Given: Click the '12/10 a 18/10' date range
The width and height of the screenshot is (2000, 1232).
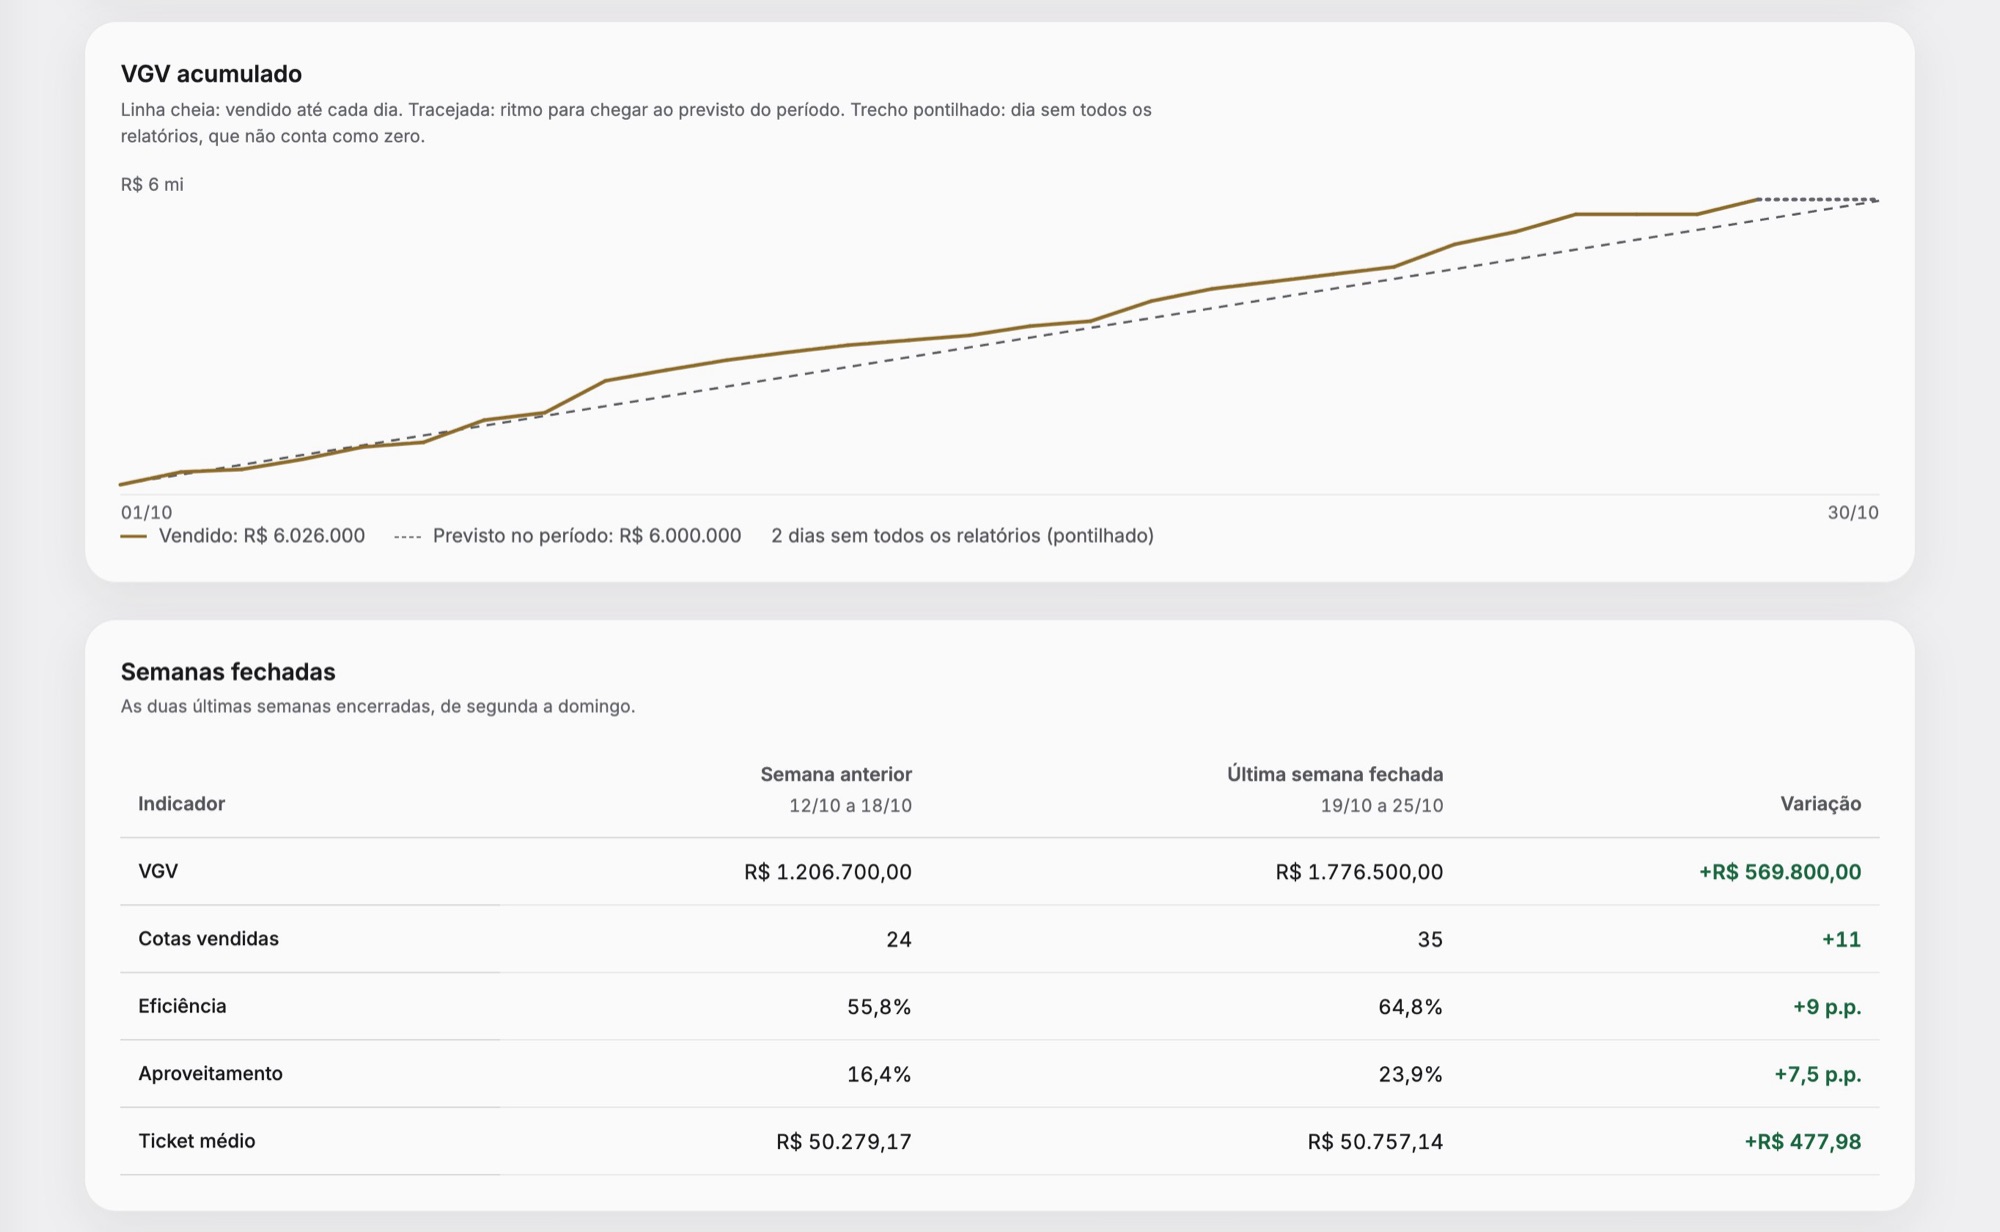Looking at the screenshot, I should coord(850,806).
